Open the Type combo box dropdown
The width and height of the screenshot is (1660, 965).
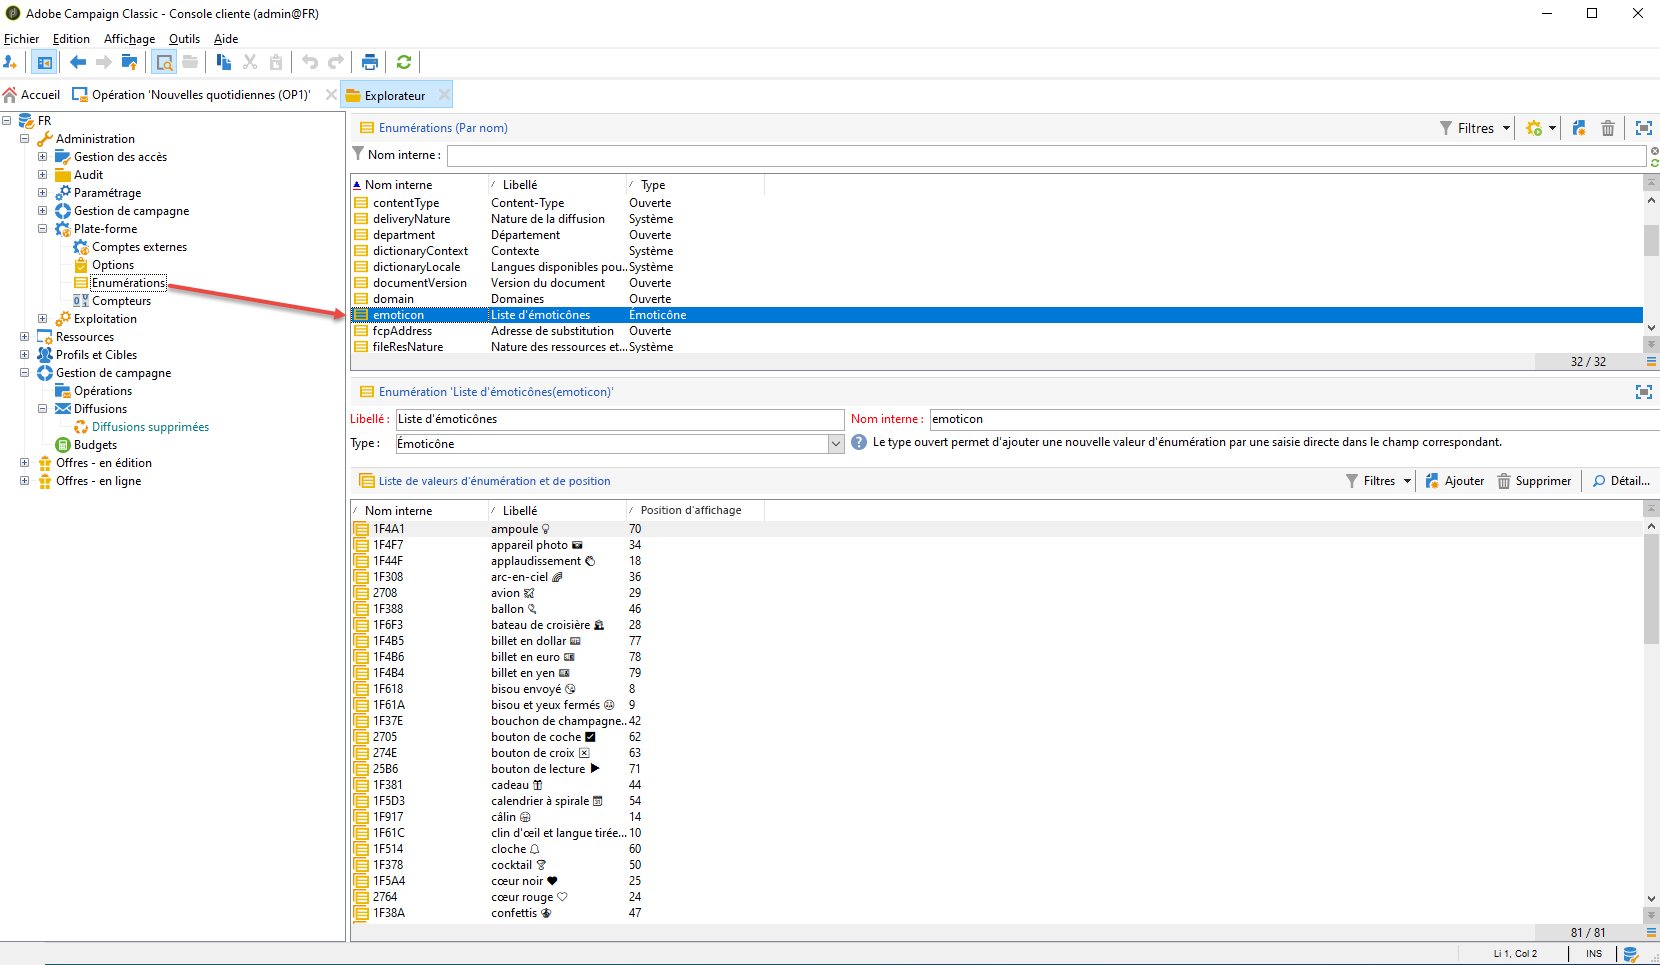(x=836, y=444)
